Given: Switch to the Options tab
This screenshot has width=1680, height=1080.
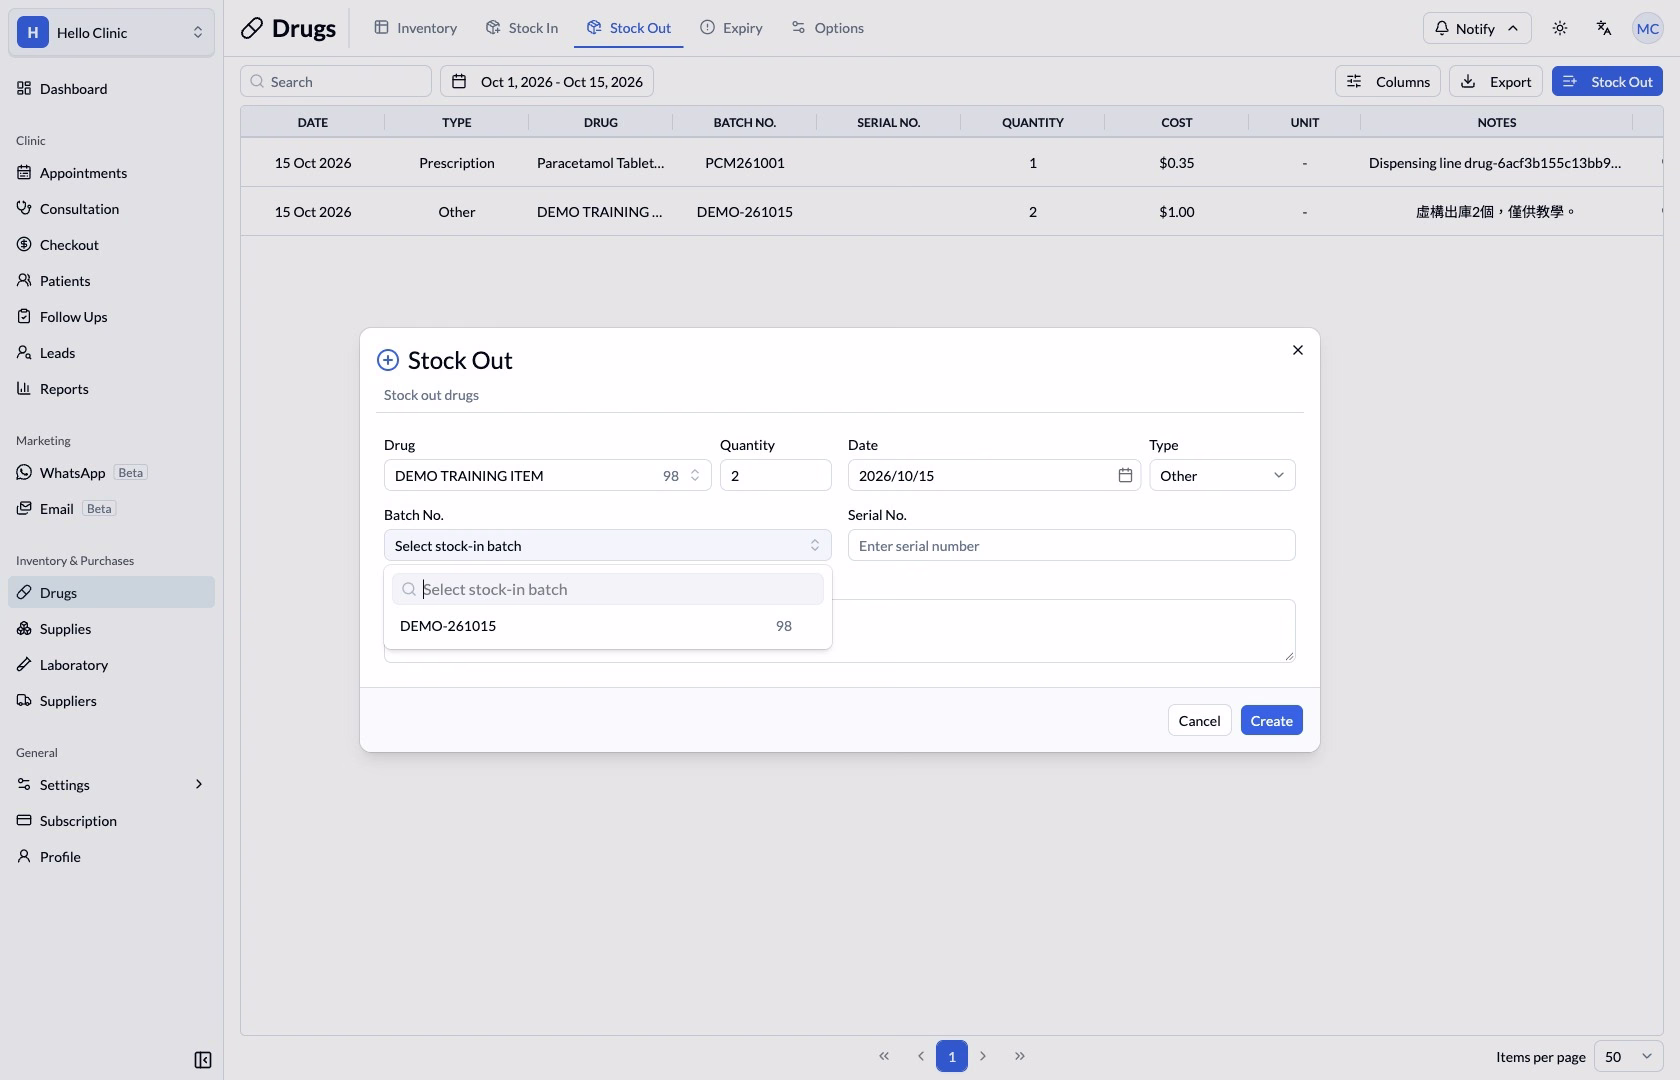Looking at the screenshot, I should 827,28.
